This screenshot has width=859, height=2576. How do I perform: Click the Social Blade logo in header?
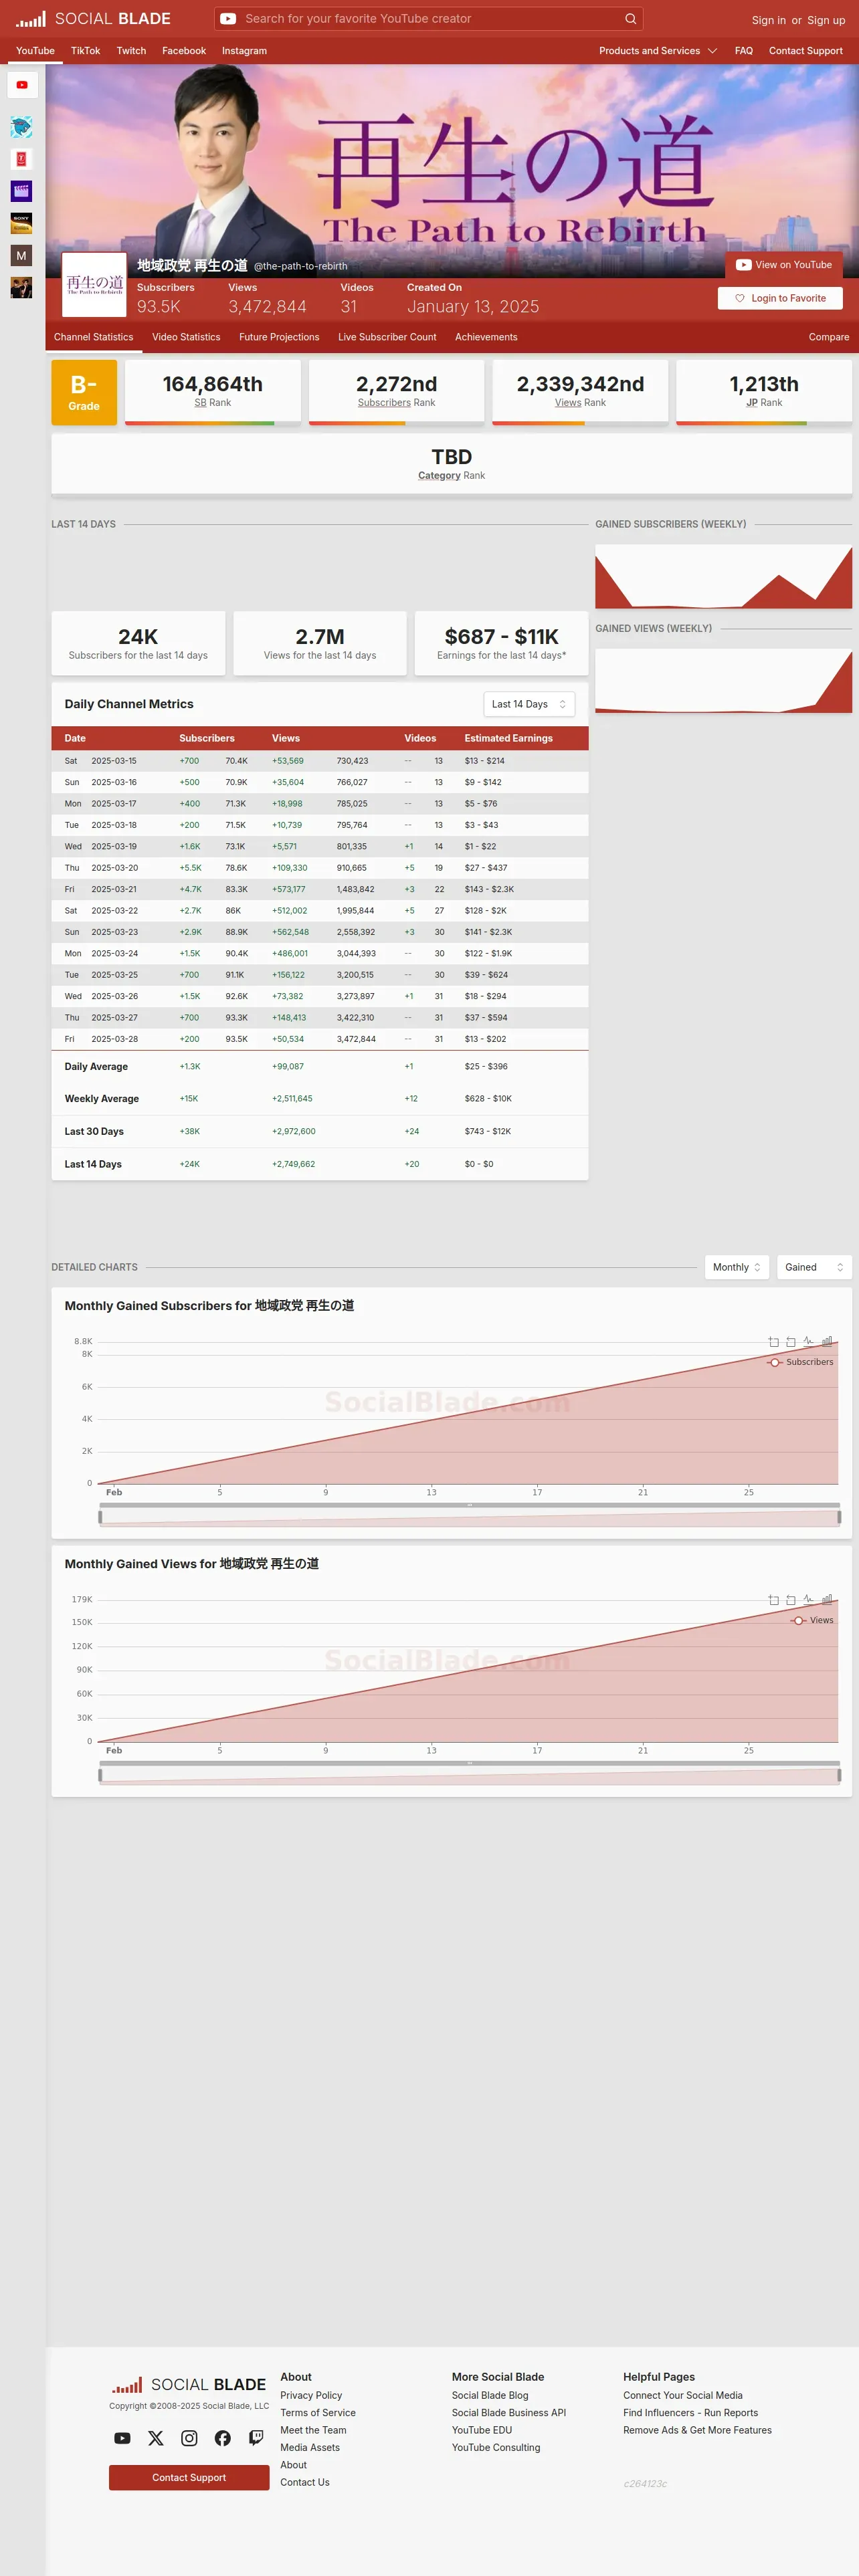(x=93, y=19)
